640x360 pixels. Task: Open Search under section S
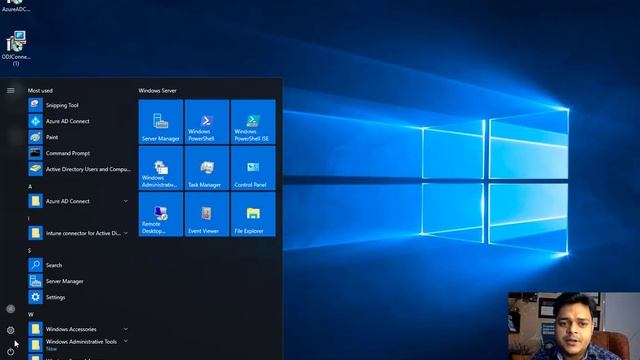(80, 265)
